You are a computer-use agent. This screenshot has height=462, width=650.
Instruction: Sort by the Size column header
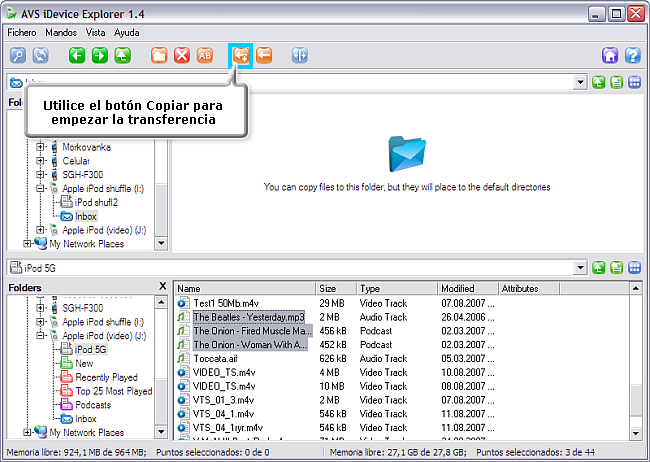tap(336, 288)
